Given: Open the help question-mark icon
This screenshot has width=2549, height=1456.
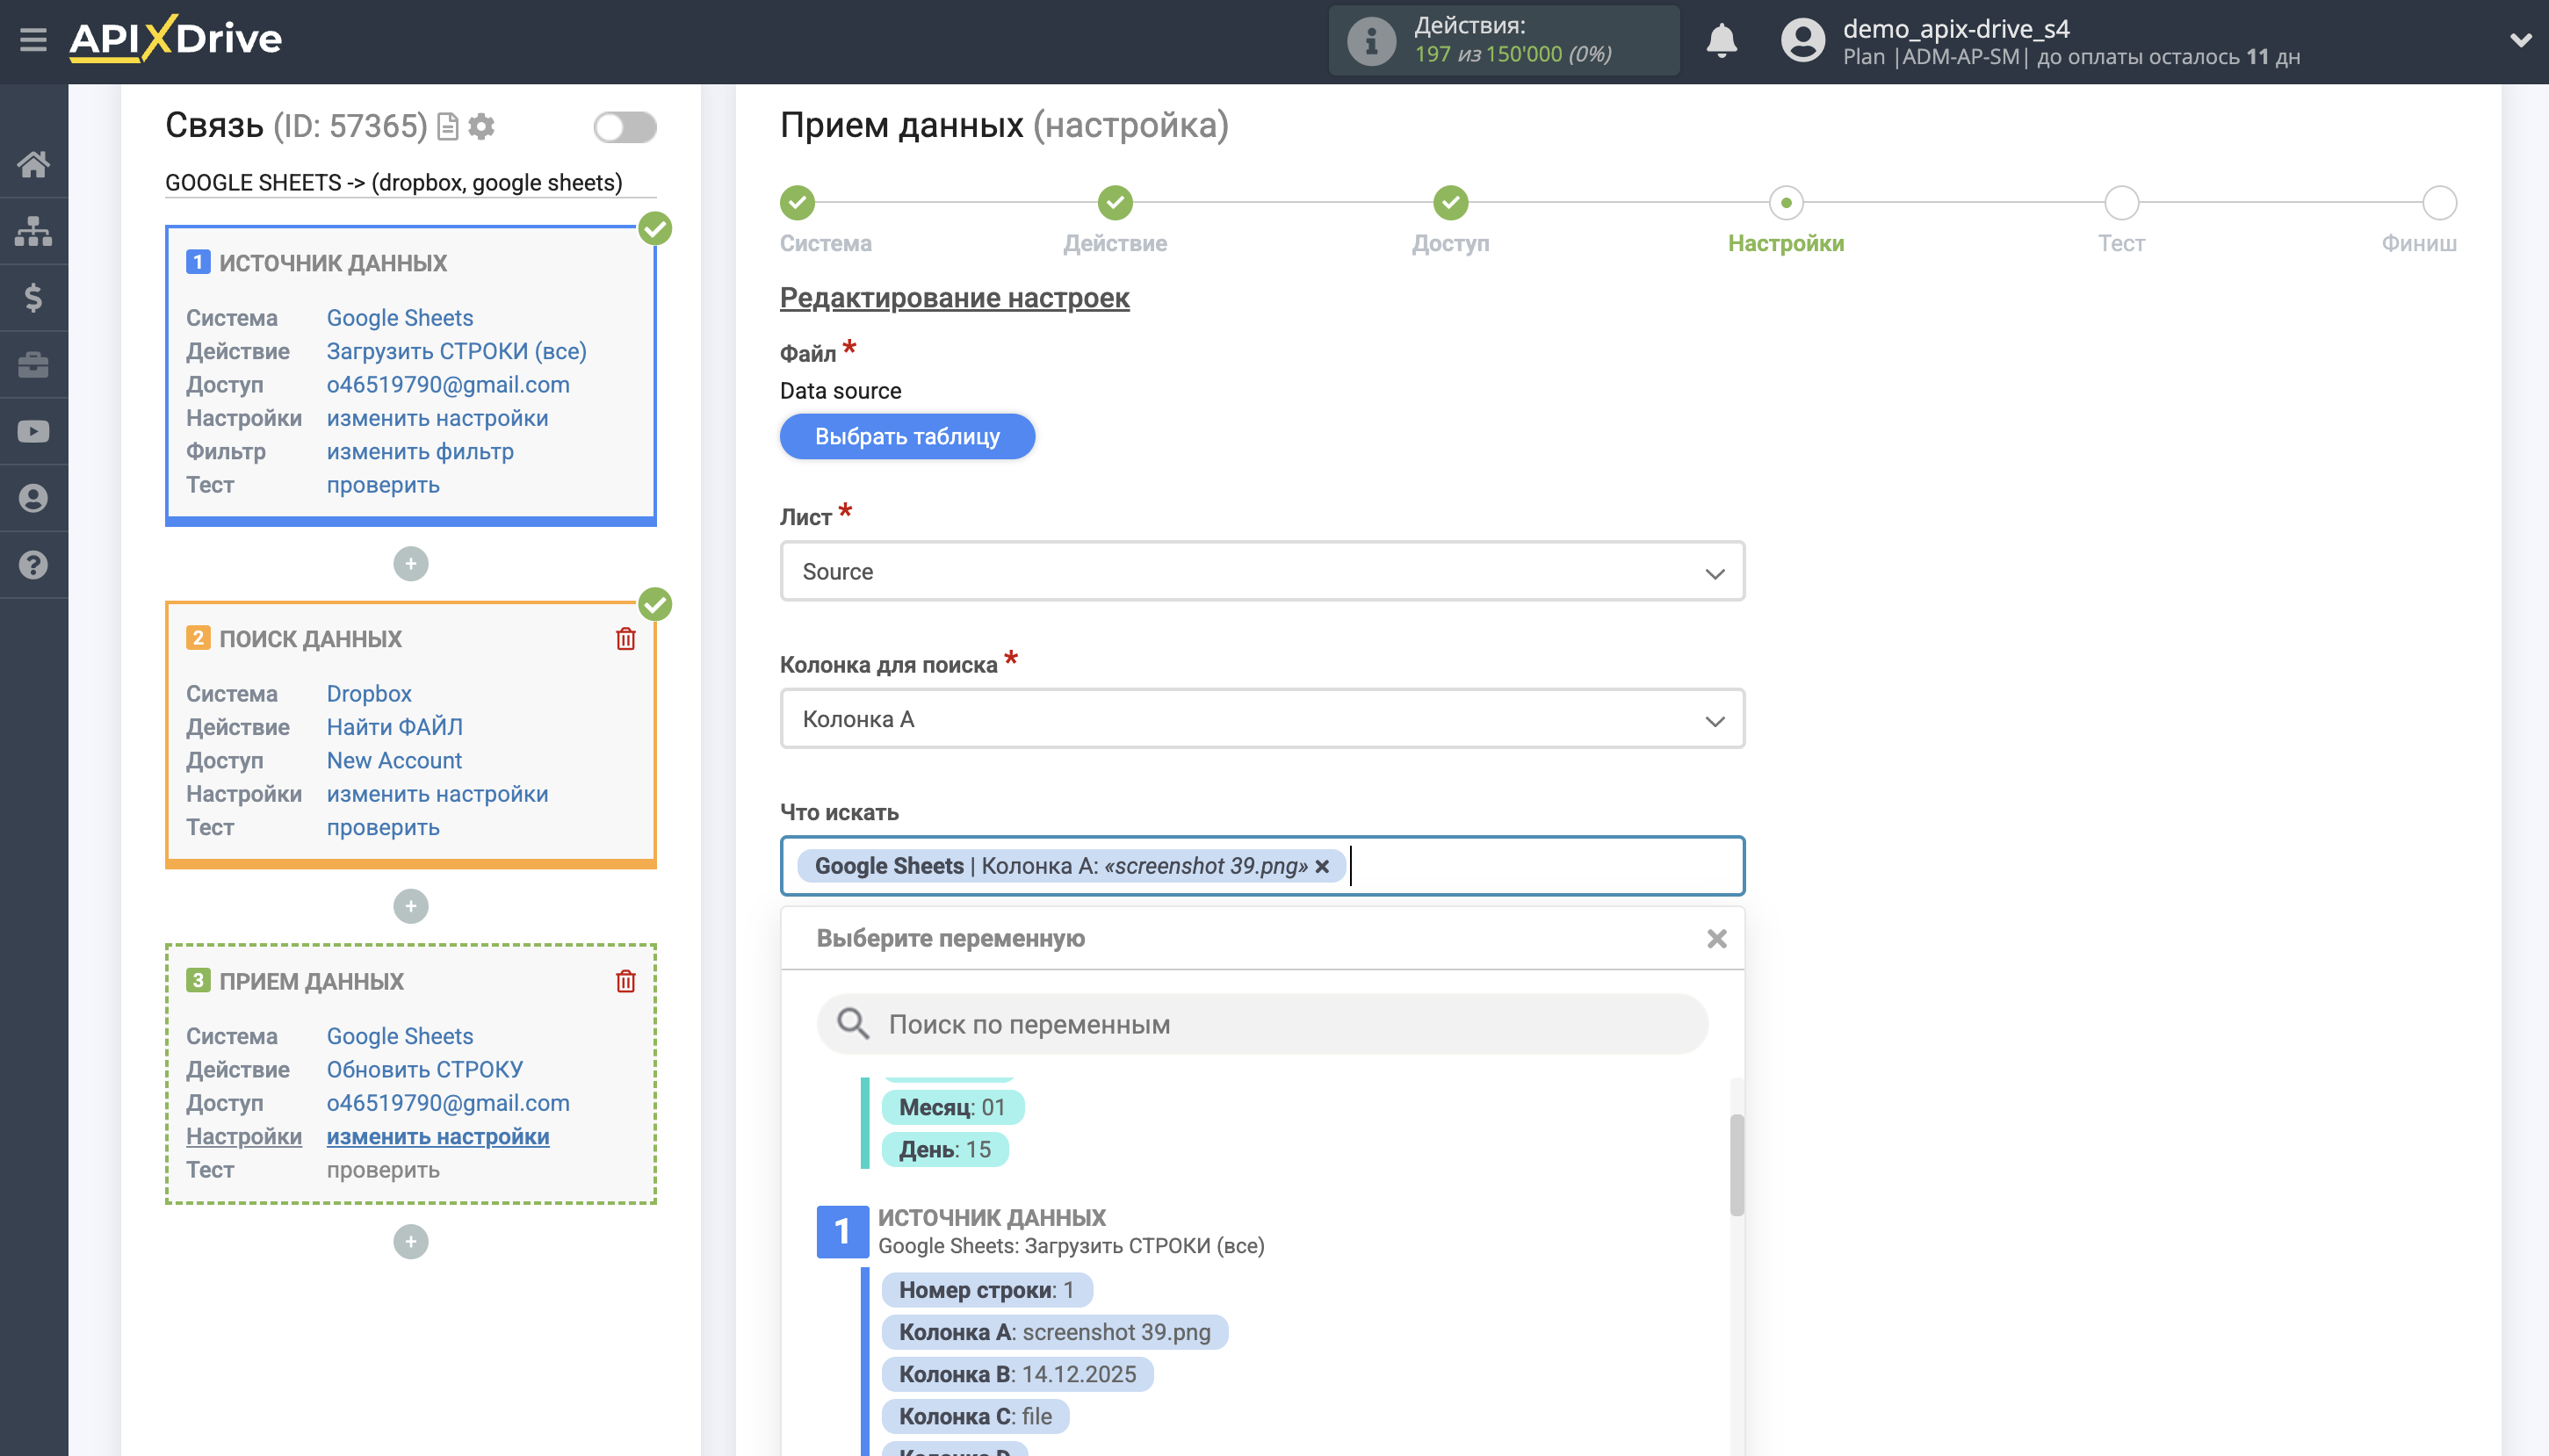Looking at the screenshot, I should pos(33,565).
